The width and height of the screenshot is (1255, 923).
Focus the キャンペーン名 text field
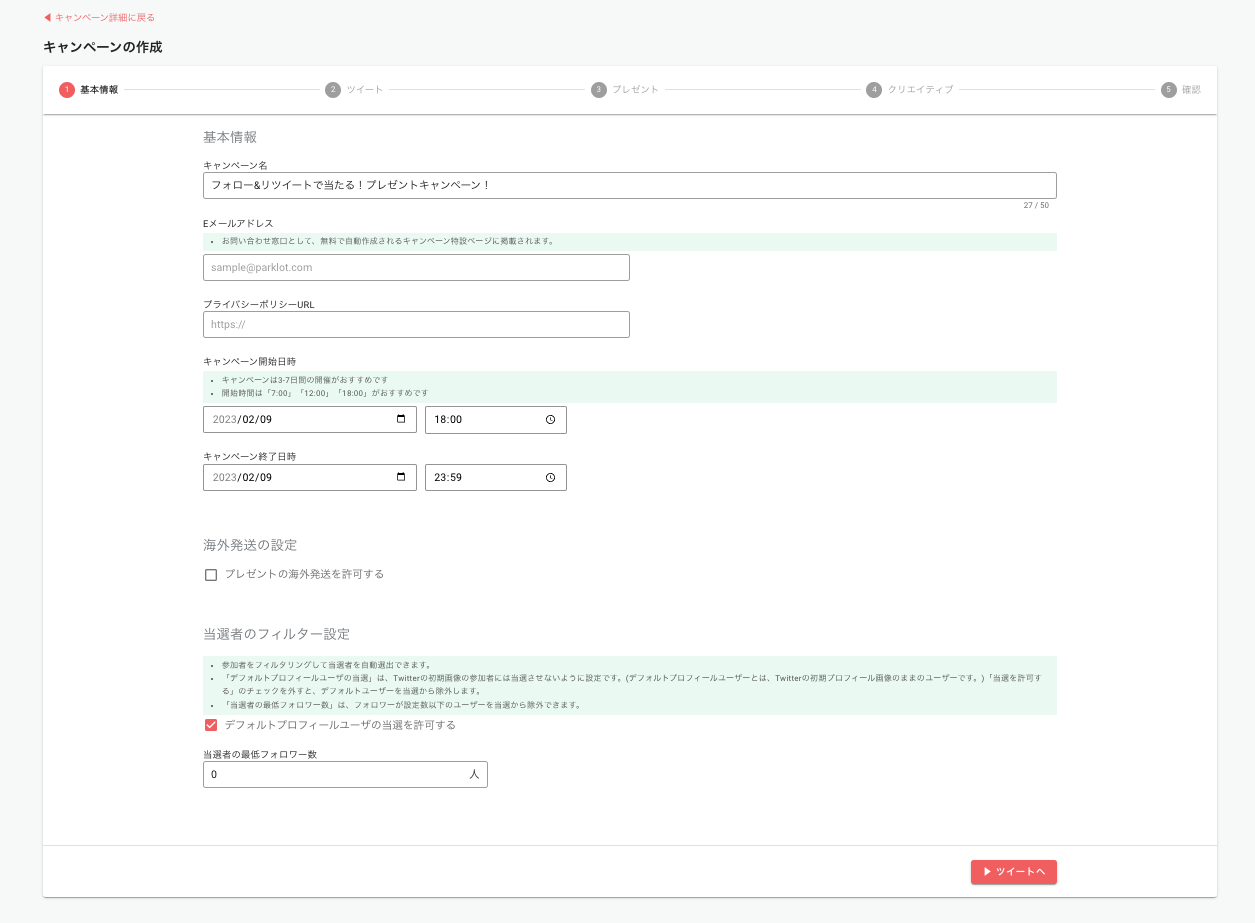(x=629, y=186)
